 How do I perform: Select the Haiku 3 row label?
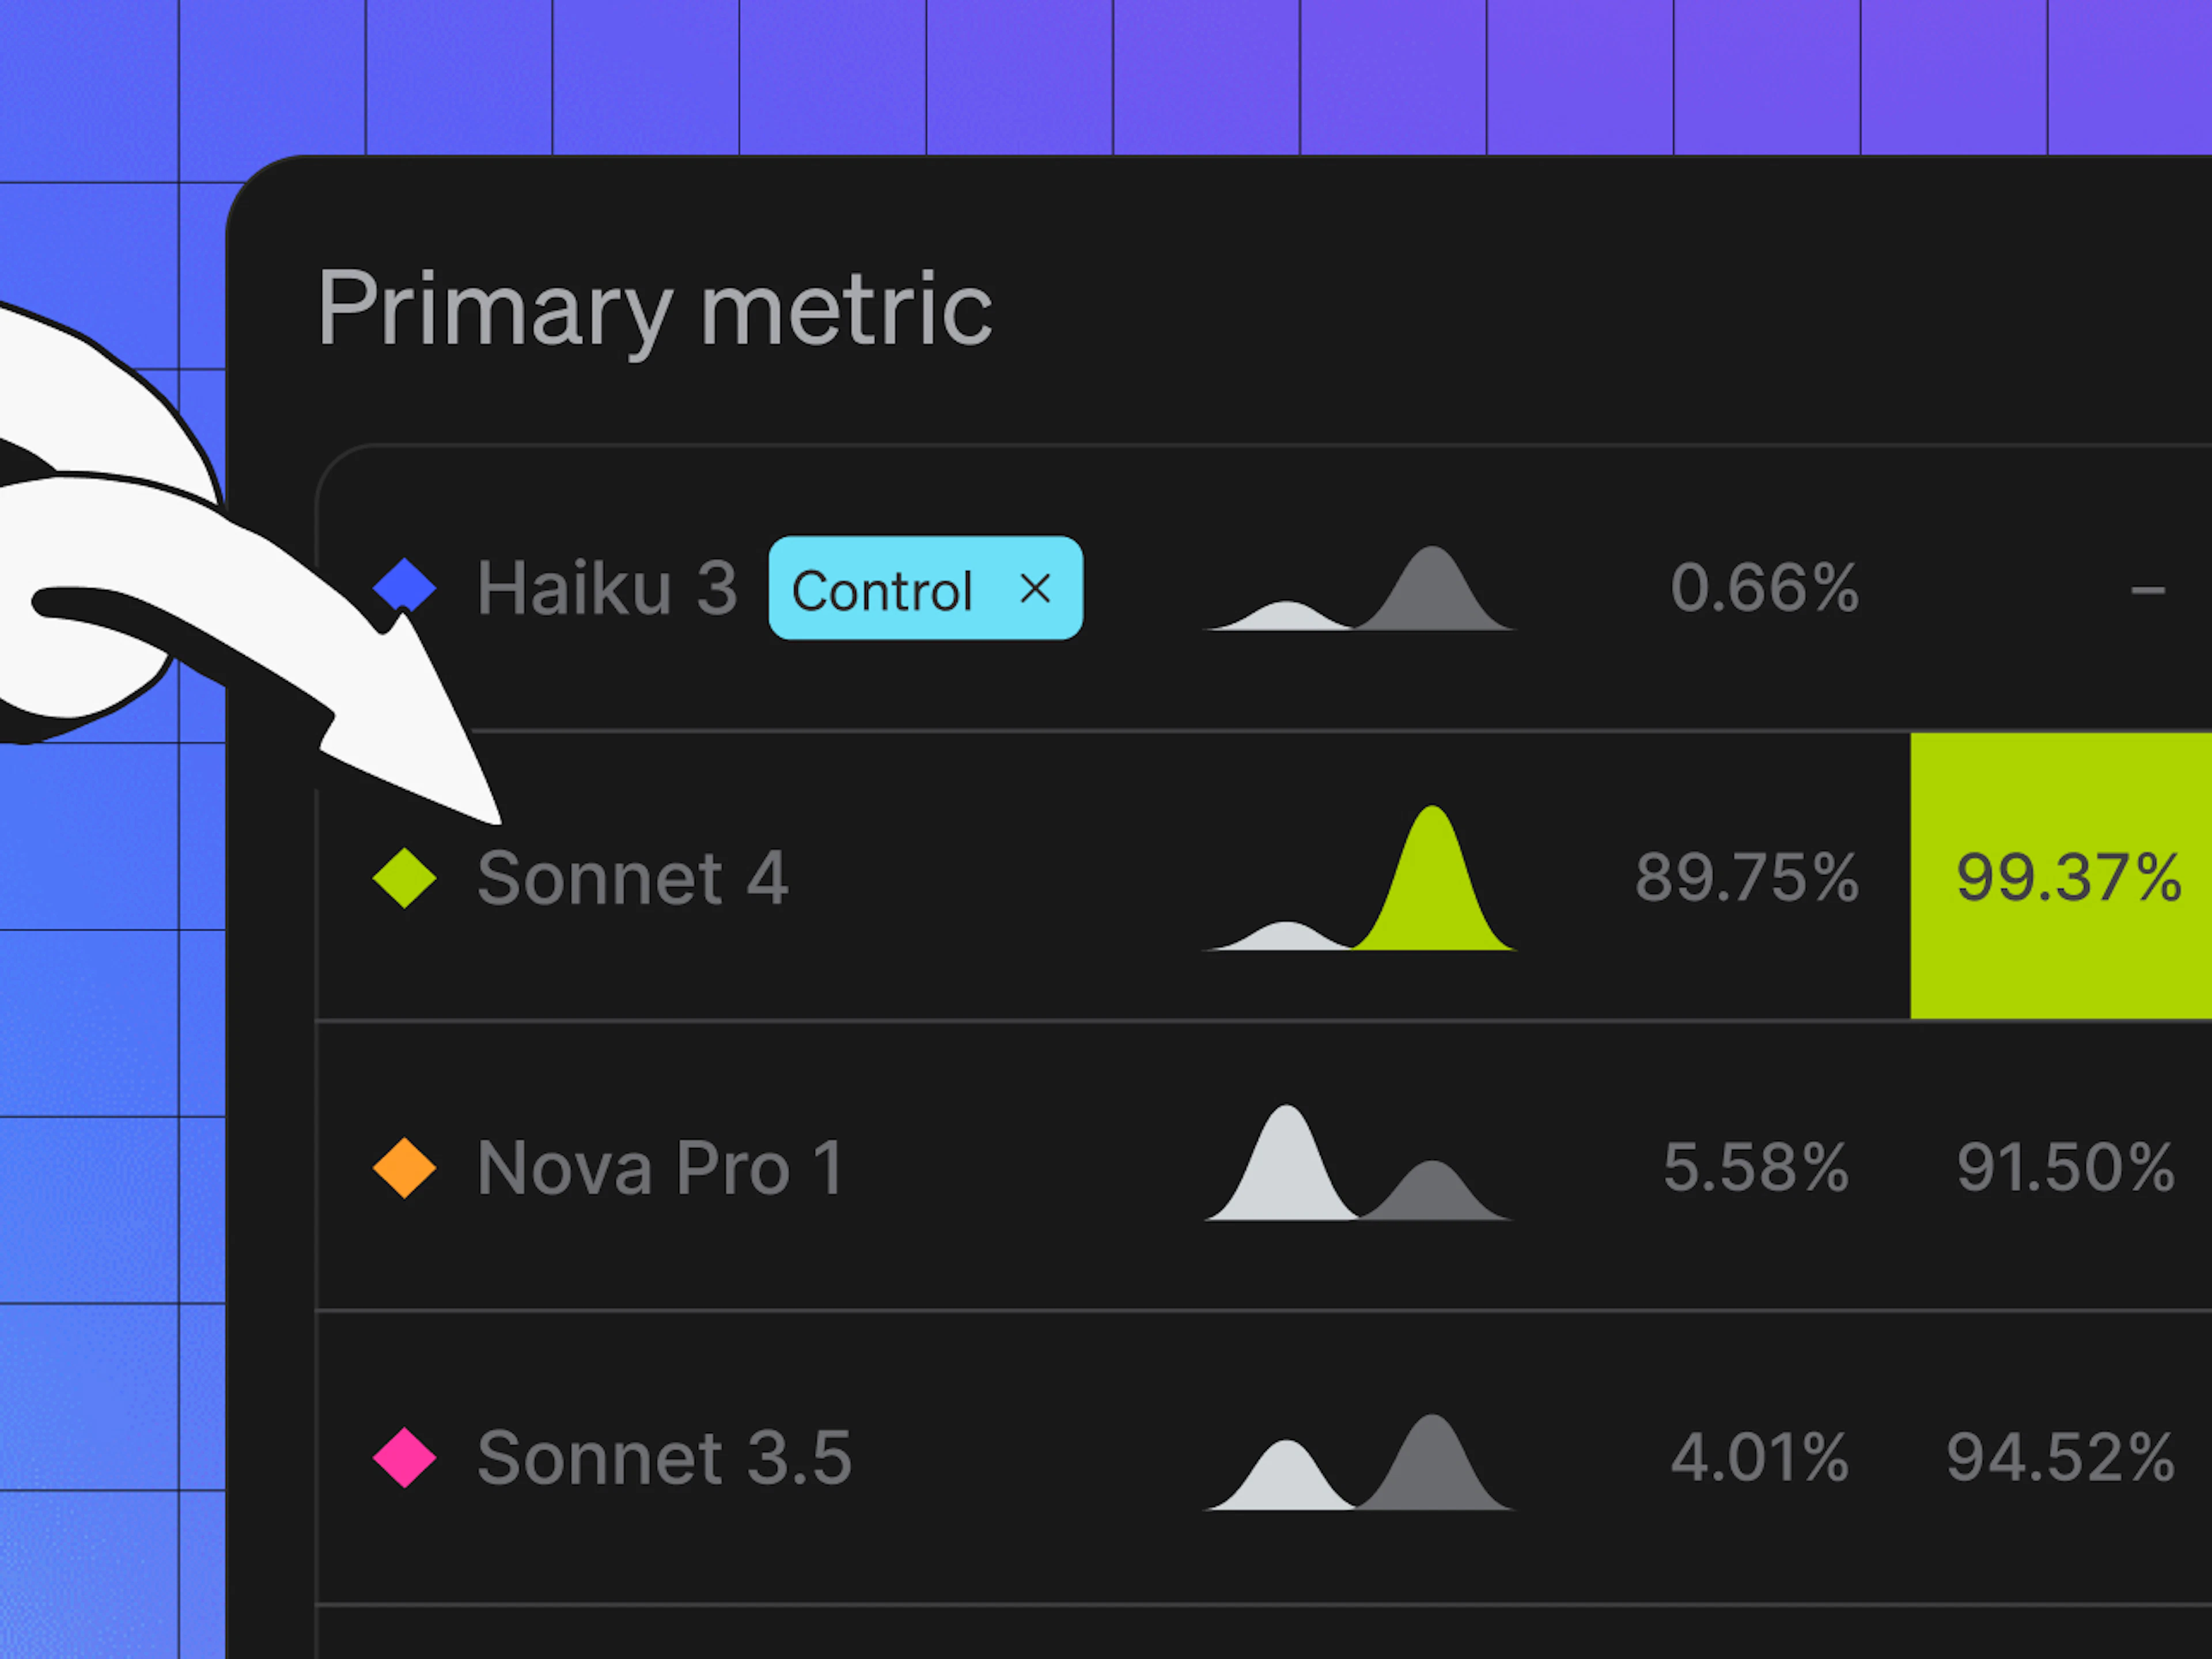(607, 587)
